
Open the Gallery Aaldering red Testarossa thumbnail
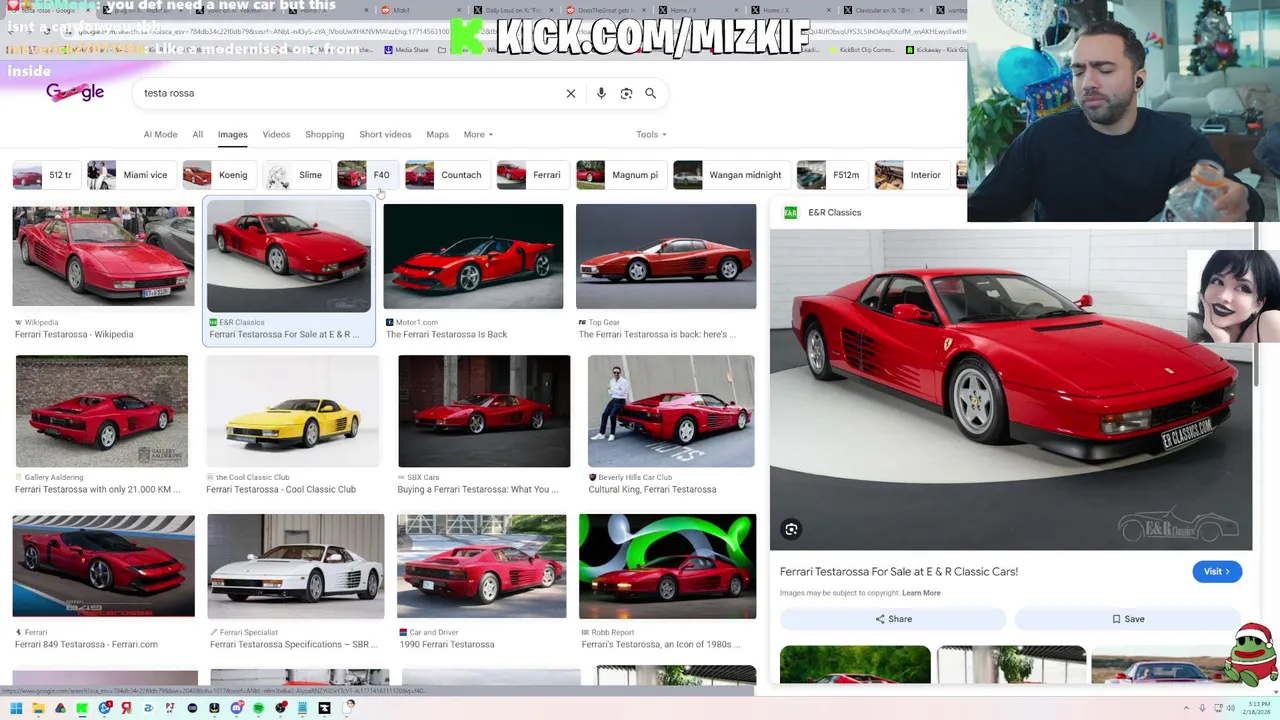101,411
